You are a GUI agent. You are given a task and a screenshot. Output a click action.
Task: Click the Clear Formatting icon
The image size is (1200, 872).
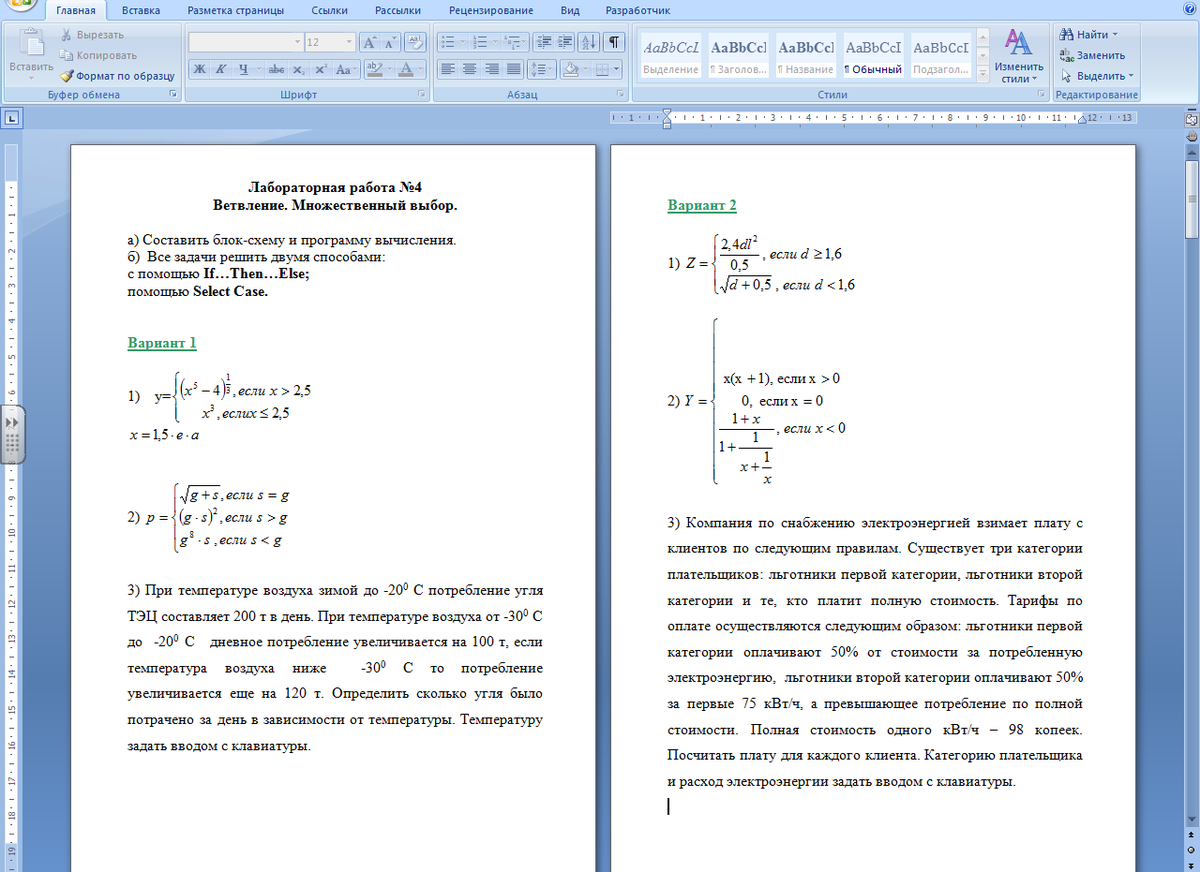pyautogui.click(x=415, y=42)
